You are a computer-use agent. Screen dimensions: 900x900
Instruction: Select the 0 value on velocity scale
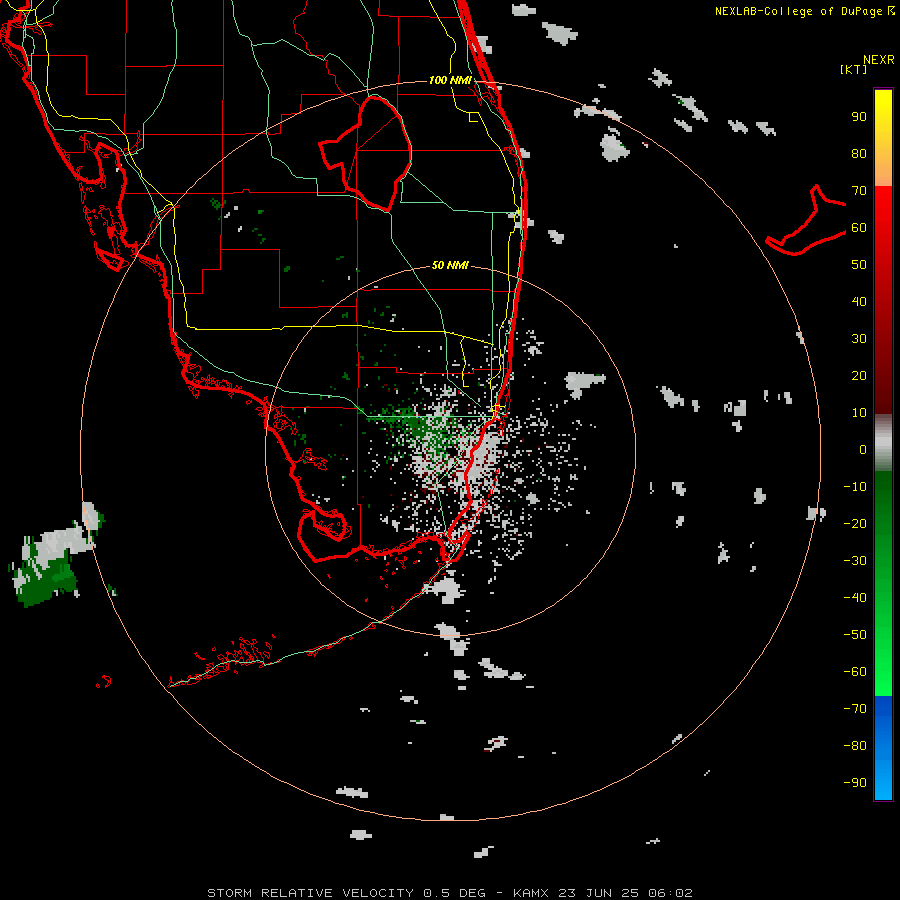863,450
